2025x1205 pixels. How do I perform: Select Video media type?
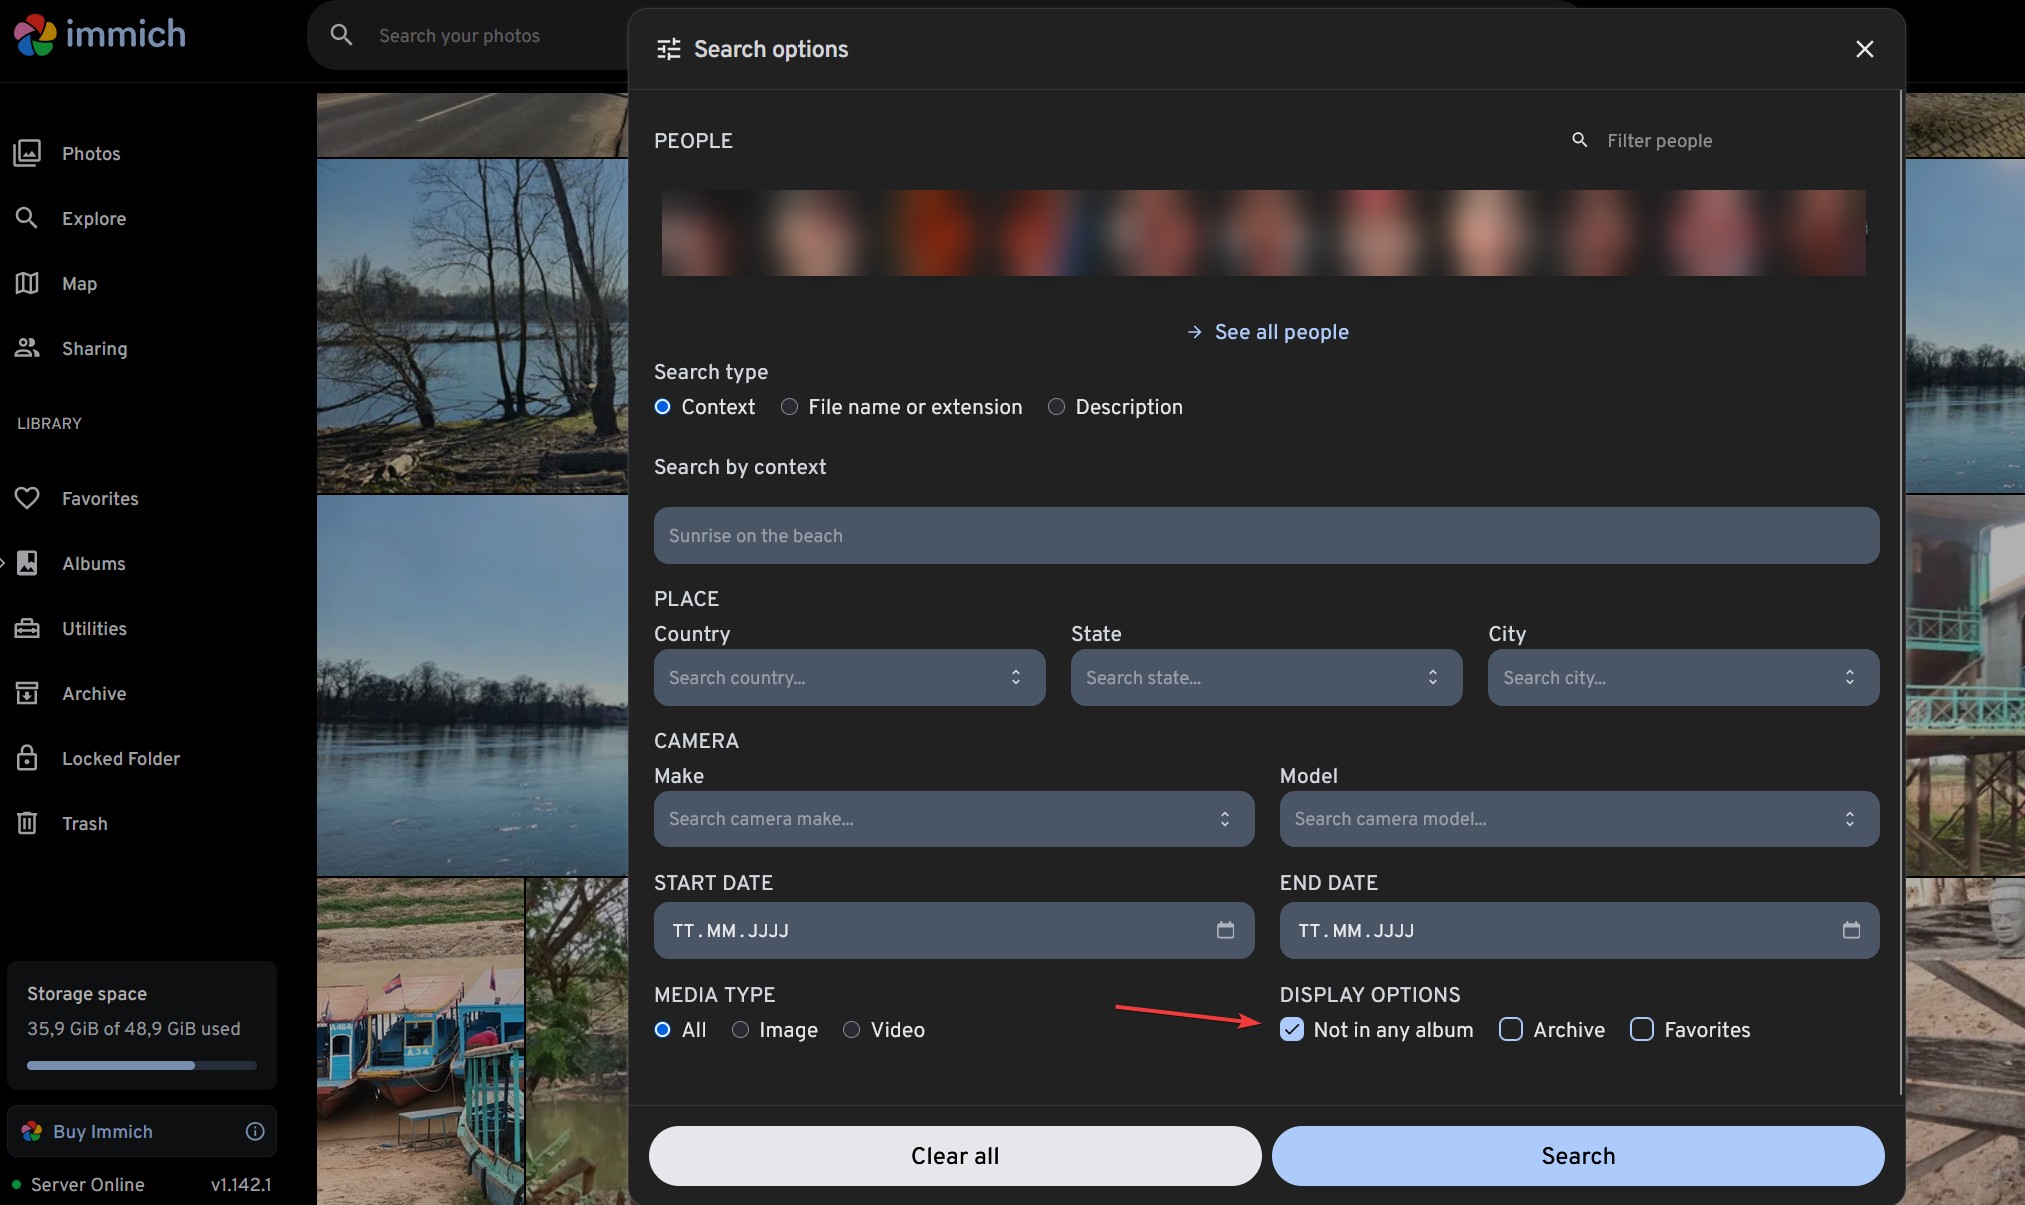pos(851,1029)
